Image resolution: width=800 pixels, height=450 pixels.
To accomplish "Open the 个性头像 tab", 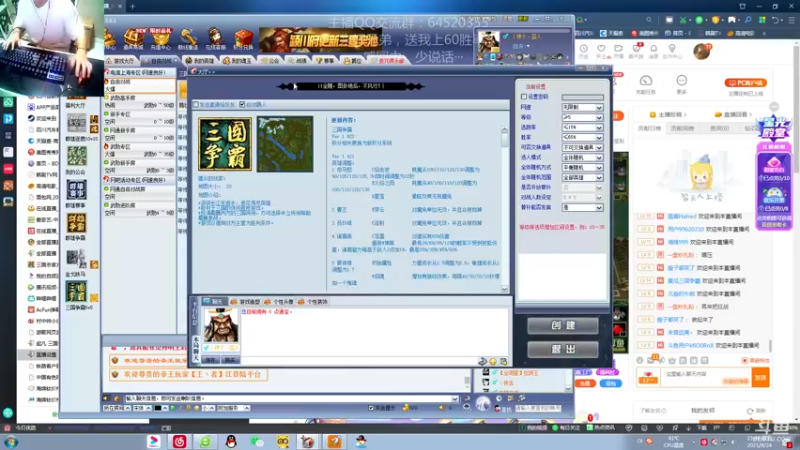I will click(279, 302).
